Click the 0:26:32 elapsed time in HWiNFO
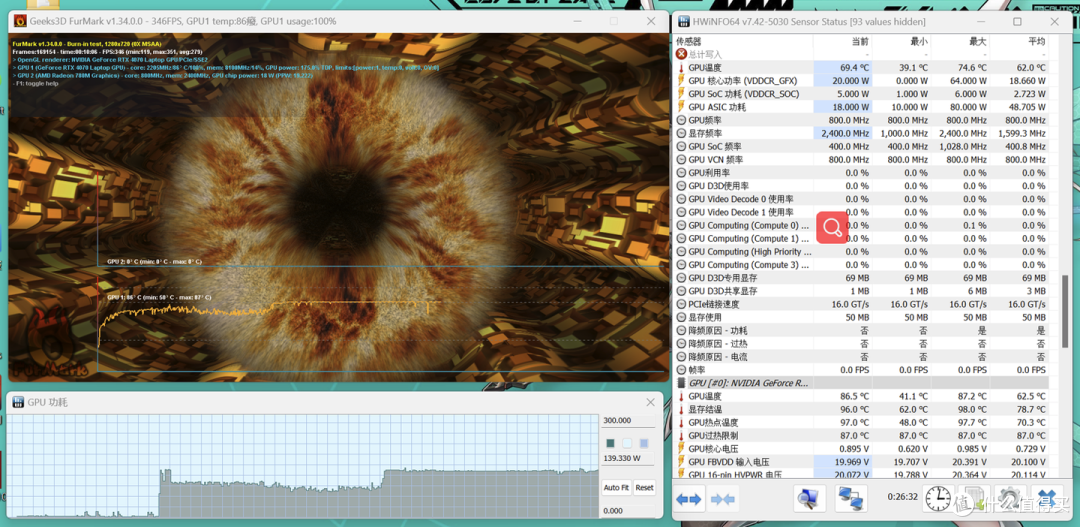Viewport: 1080px width, 527px height. click(x=902, y=496)
